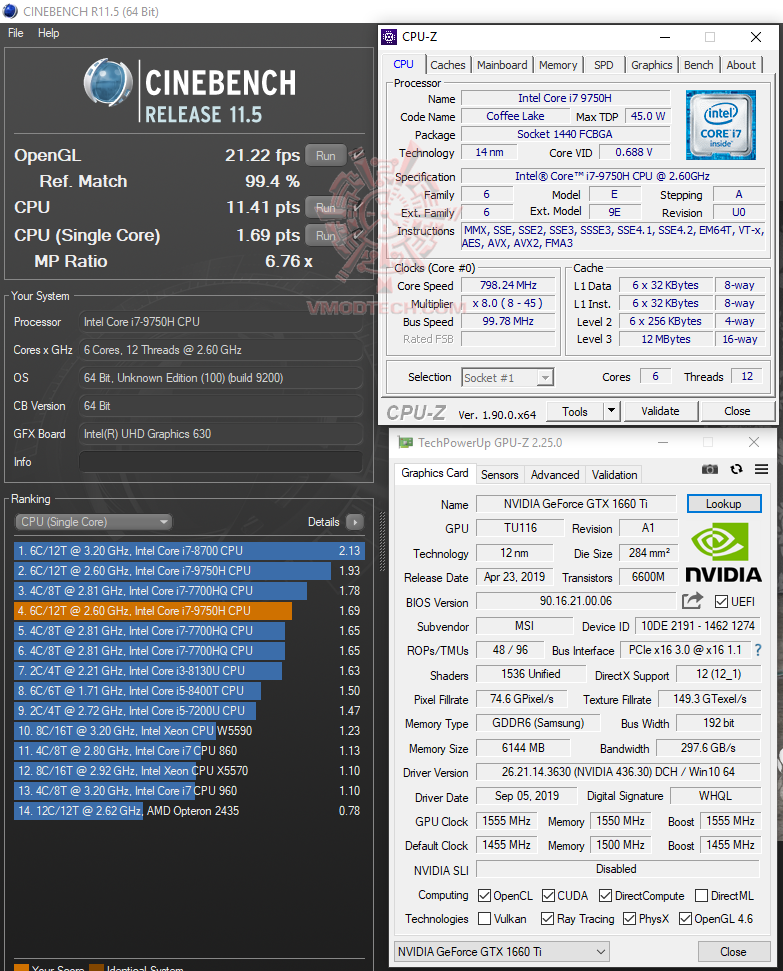Toggle the CUDA checkbox
The width and height of the screenshot is (783, 971).
[548, 895]
